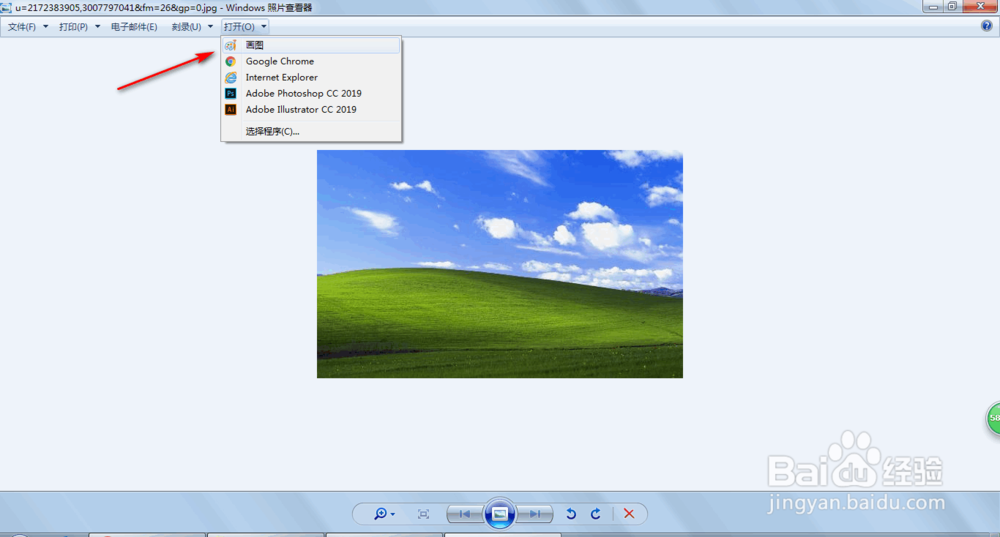Click the Chrome logo icon

231,61
